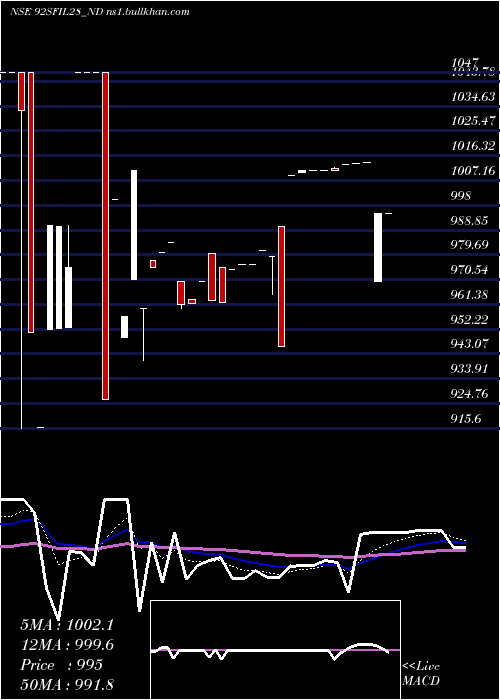Image resolution: width=500 pixels, height=700 pixels.
Task: Click the 1016.32 price axis label
Action: coord(473,146)
